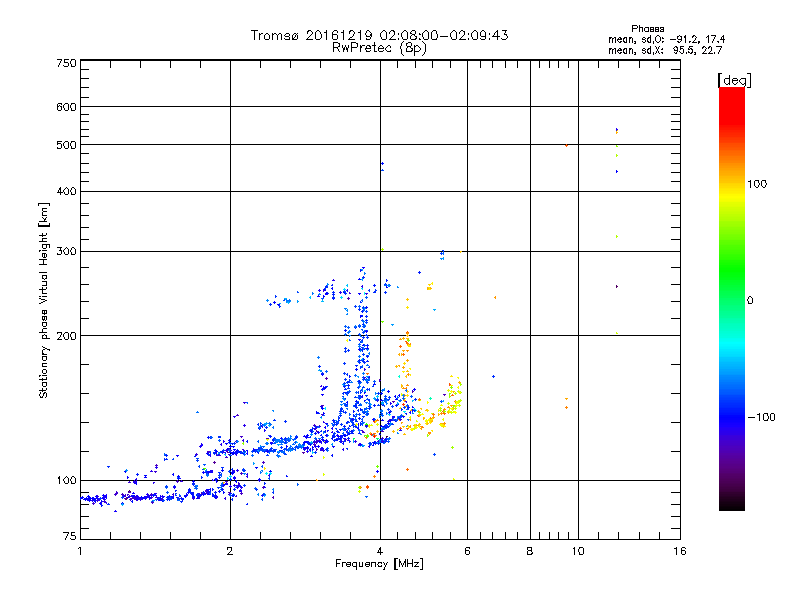Click the x-axis '8' tick label
800x600 pixels.
(530, 551)
